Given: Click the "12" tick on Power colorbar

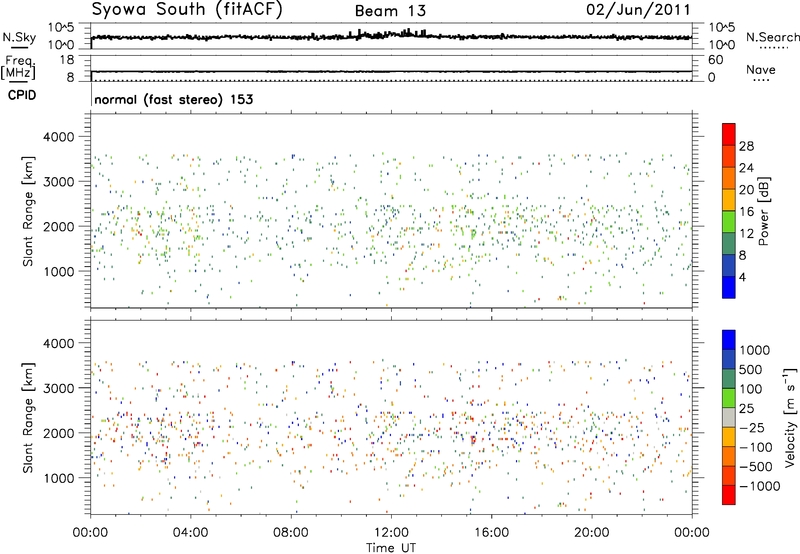Looking at the screenshot, I should click(746, 234).
